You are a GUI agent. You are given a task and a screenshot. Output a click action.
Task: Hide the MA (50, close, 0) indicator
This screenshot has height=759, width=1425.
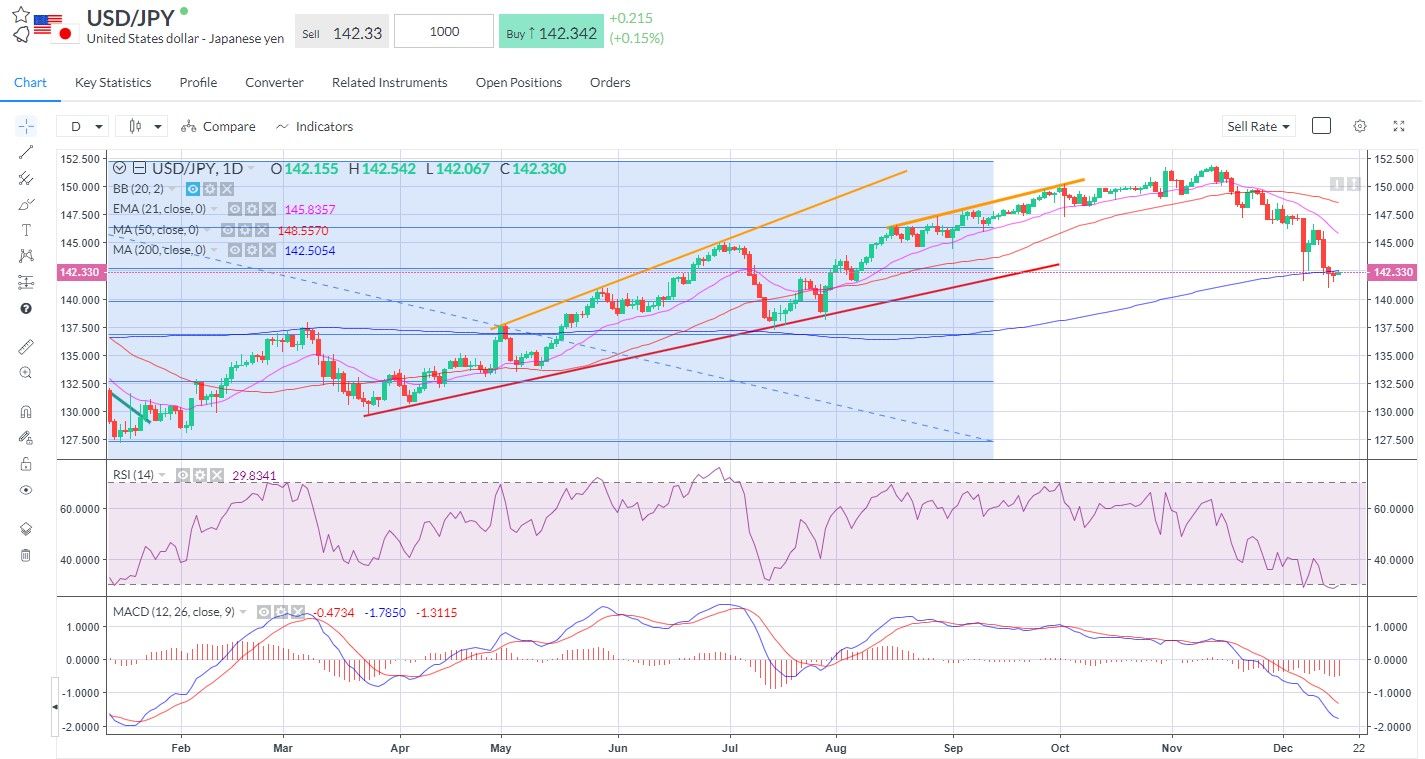(228, 230)
